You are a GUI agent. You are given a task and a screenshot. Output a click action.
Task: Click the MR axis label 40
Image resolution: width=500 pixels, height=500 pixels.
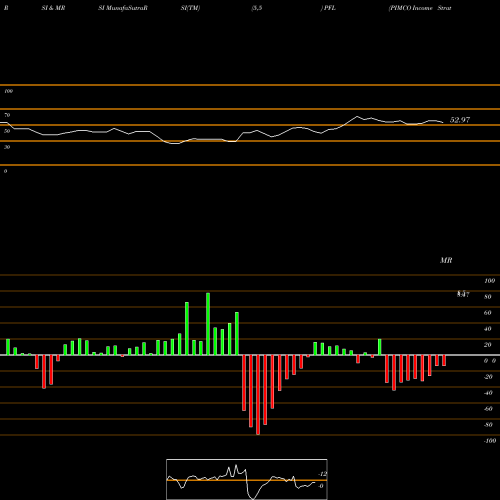(x=488, y=329)
